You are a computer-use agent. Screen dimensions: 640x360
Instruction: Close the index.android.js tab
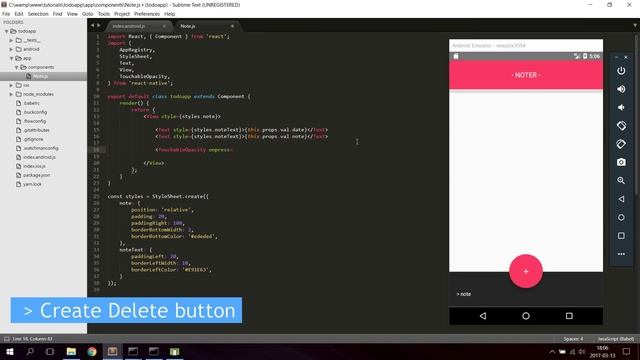(x=164, y=26)
